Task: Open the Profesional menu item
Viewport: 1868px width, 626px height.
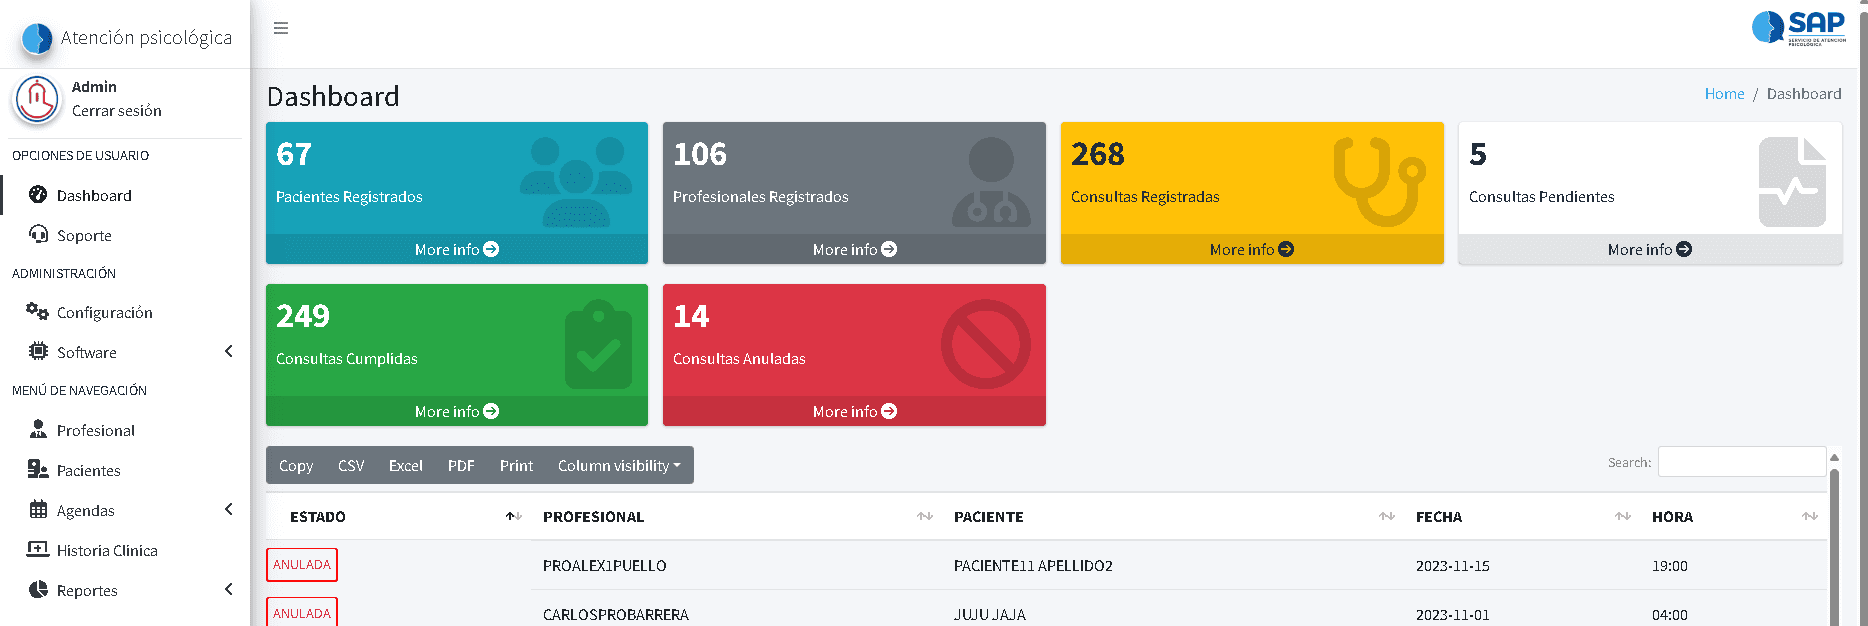Action: (x=125, y=430)
